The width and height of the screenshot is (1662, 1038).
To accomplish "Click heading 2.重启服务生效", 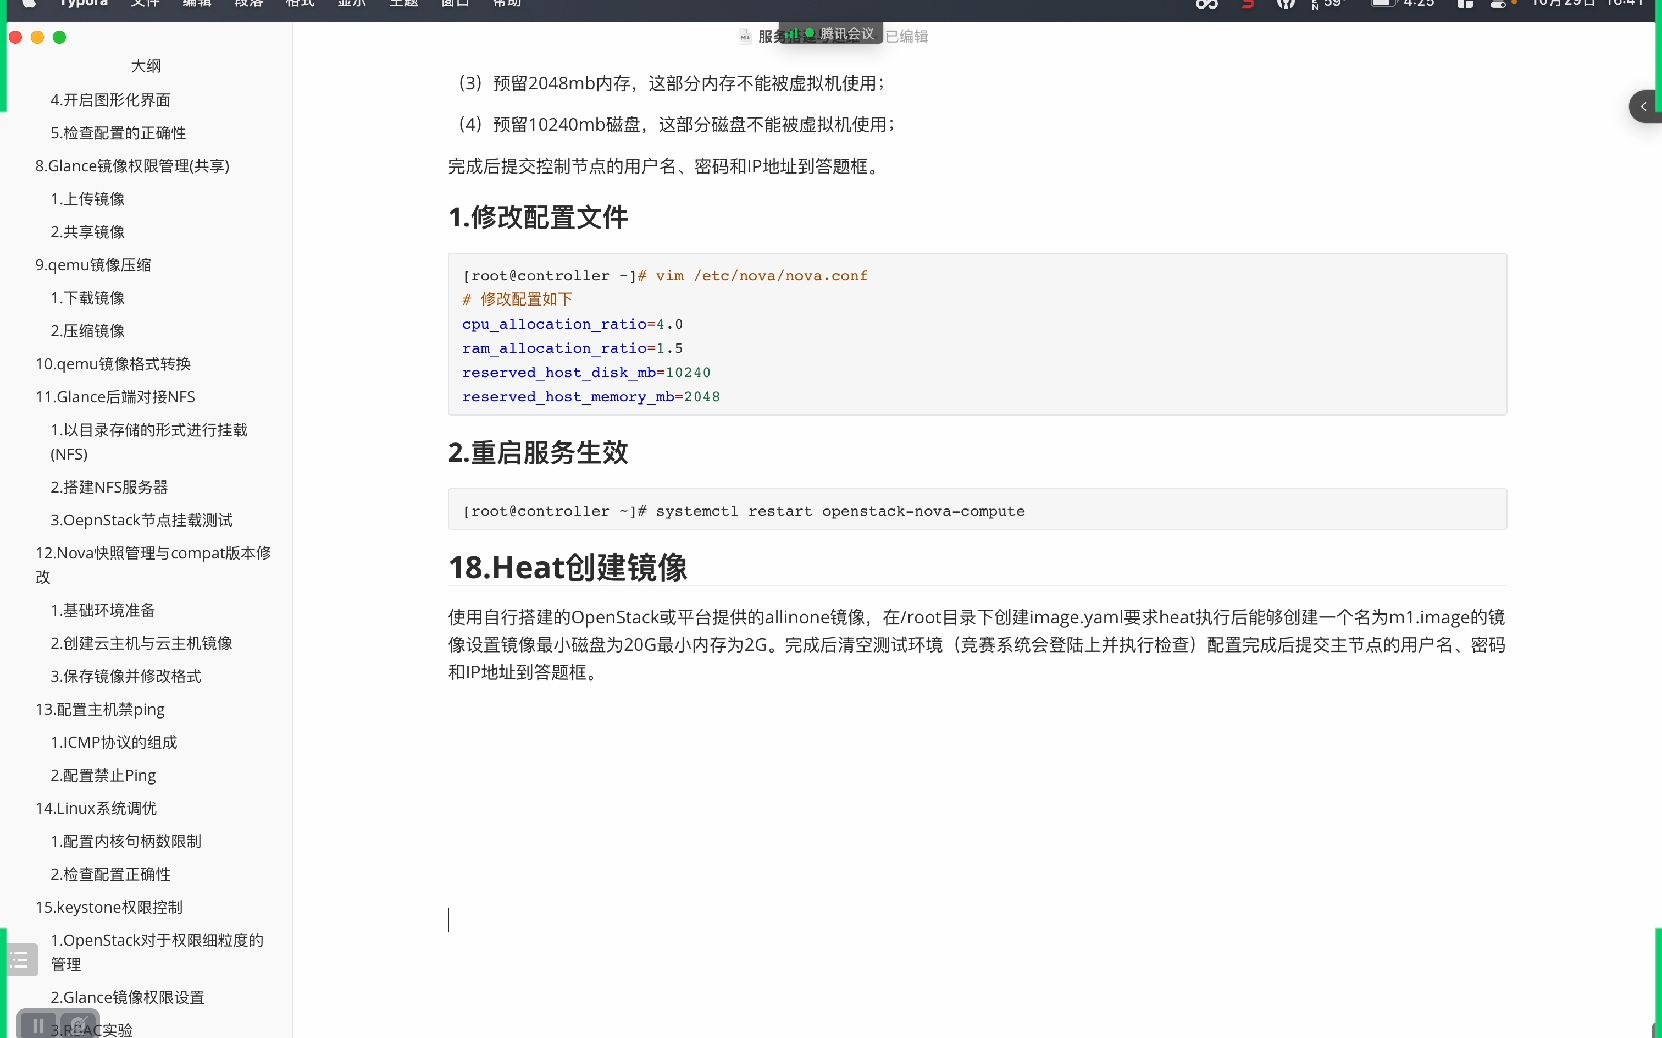I will pyautogui.click(x=538, y=452).
